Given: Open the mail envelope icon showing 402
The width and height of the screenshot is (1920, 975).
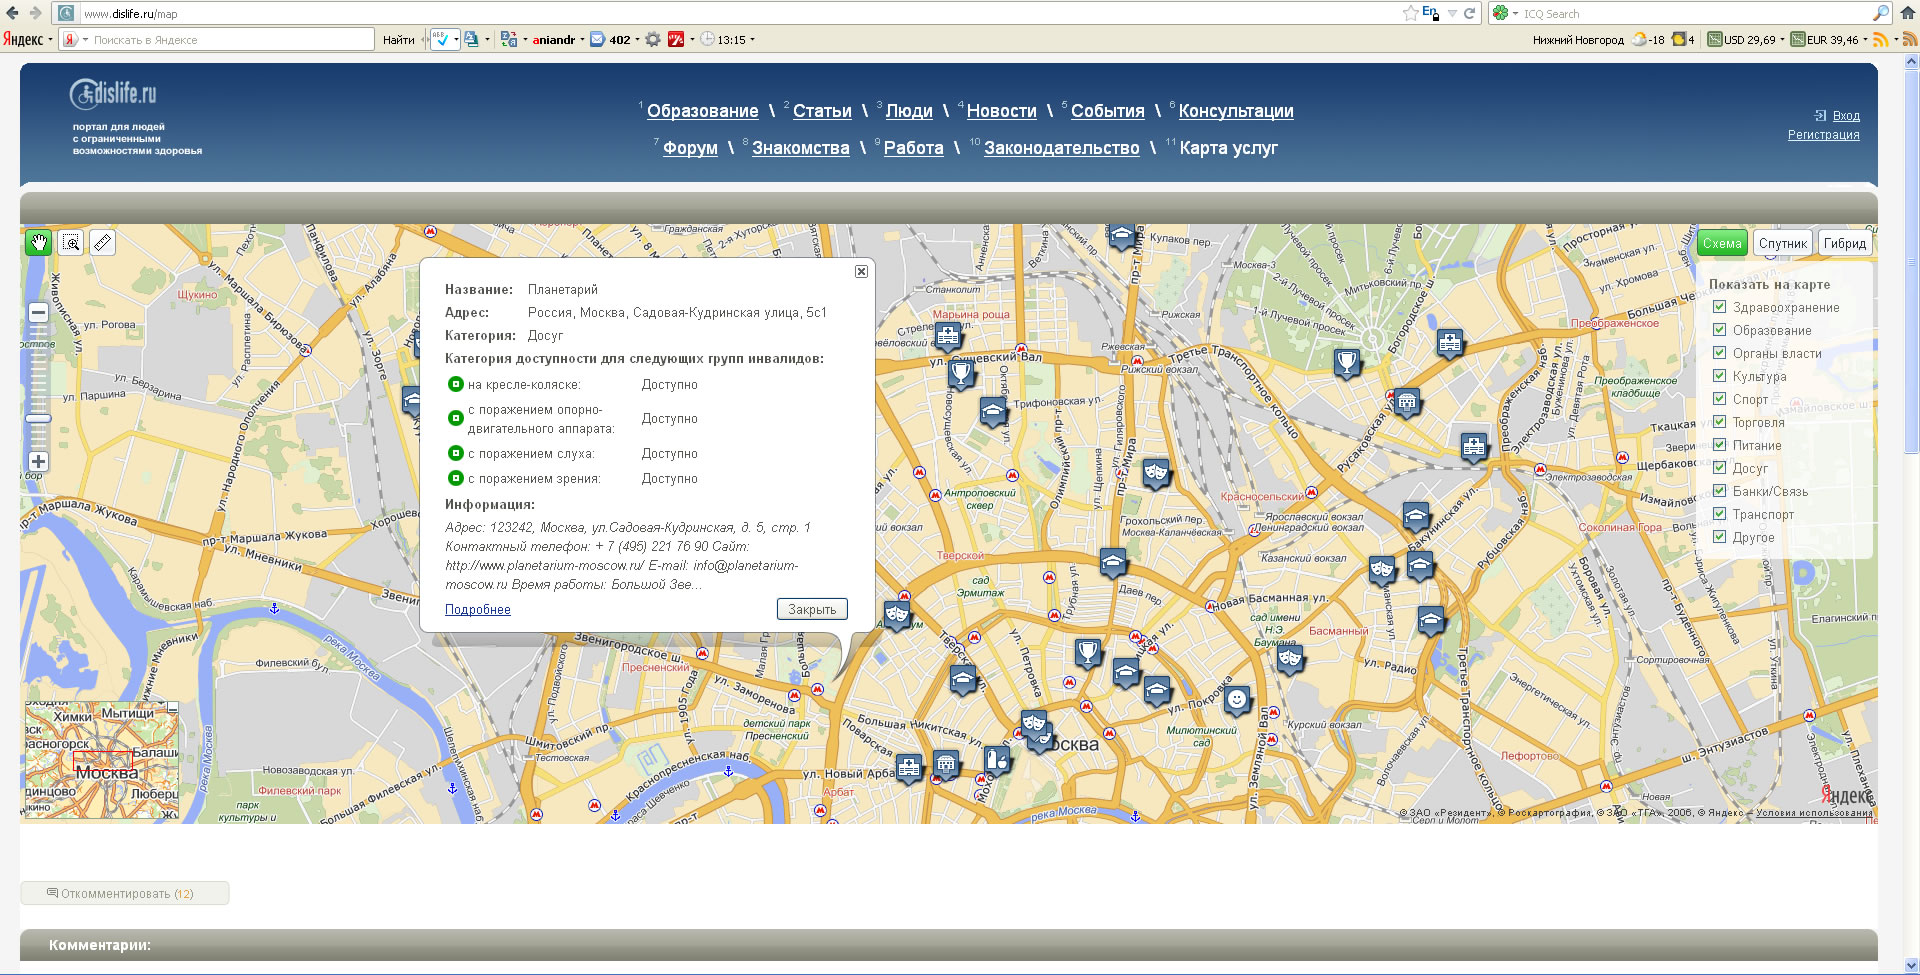Looking at the screenshot, I should tap(597, 40).
